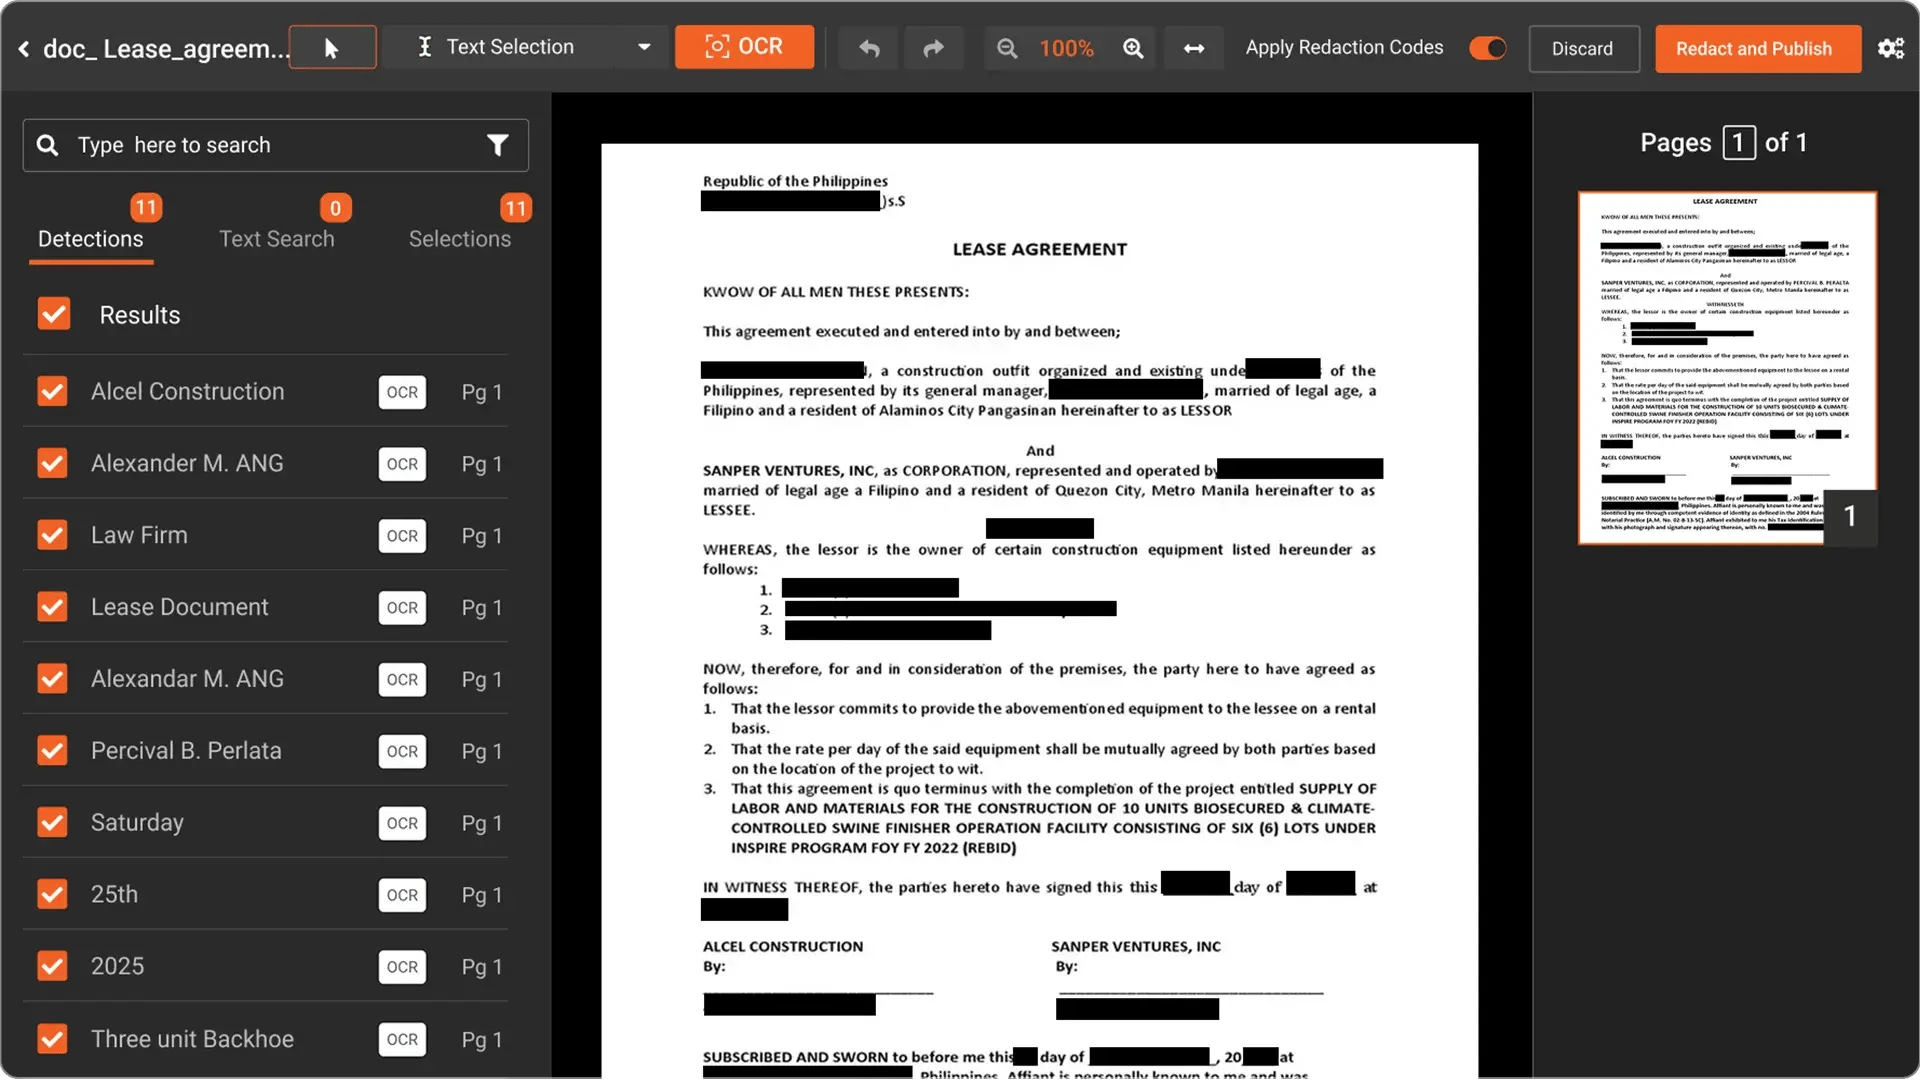Viewport: 1920px width, 1080px height.
Task: Toggle Apply Redaction Codes switch
Action: pos(1487,48)
